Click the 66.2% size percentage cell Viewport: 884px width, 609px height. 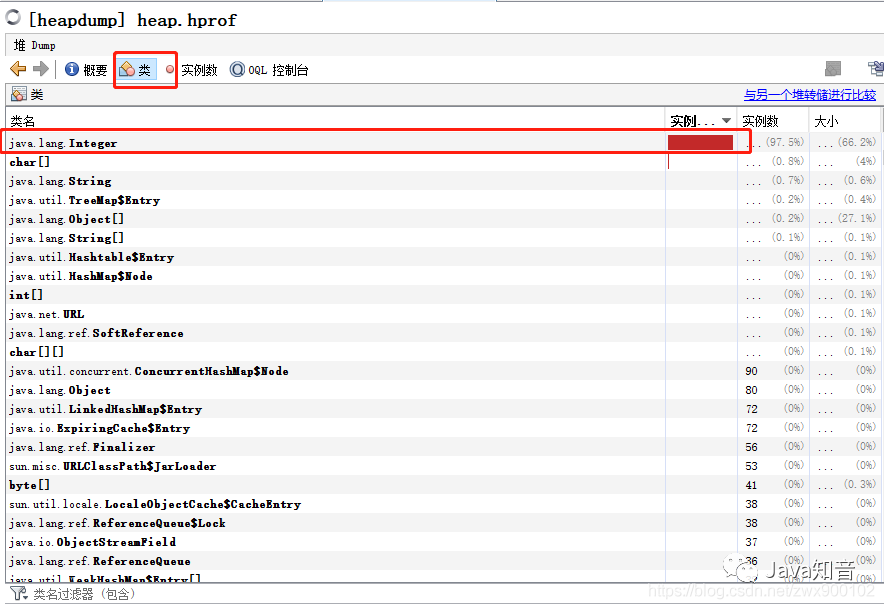click(x=856, y=142)
